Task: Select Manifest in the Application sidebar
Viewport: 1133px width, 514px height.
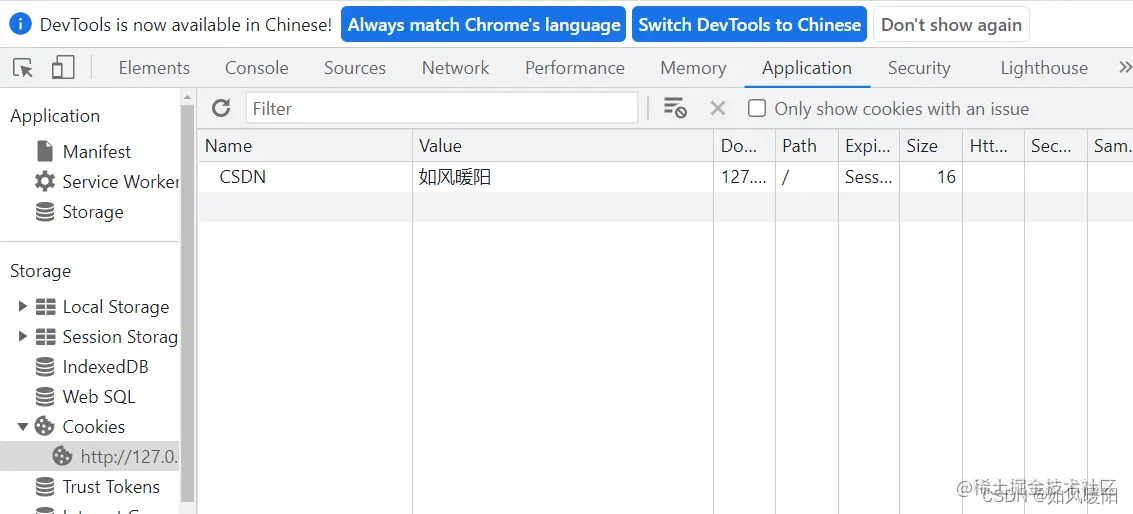Action: 97,151
